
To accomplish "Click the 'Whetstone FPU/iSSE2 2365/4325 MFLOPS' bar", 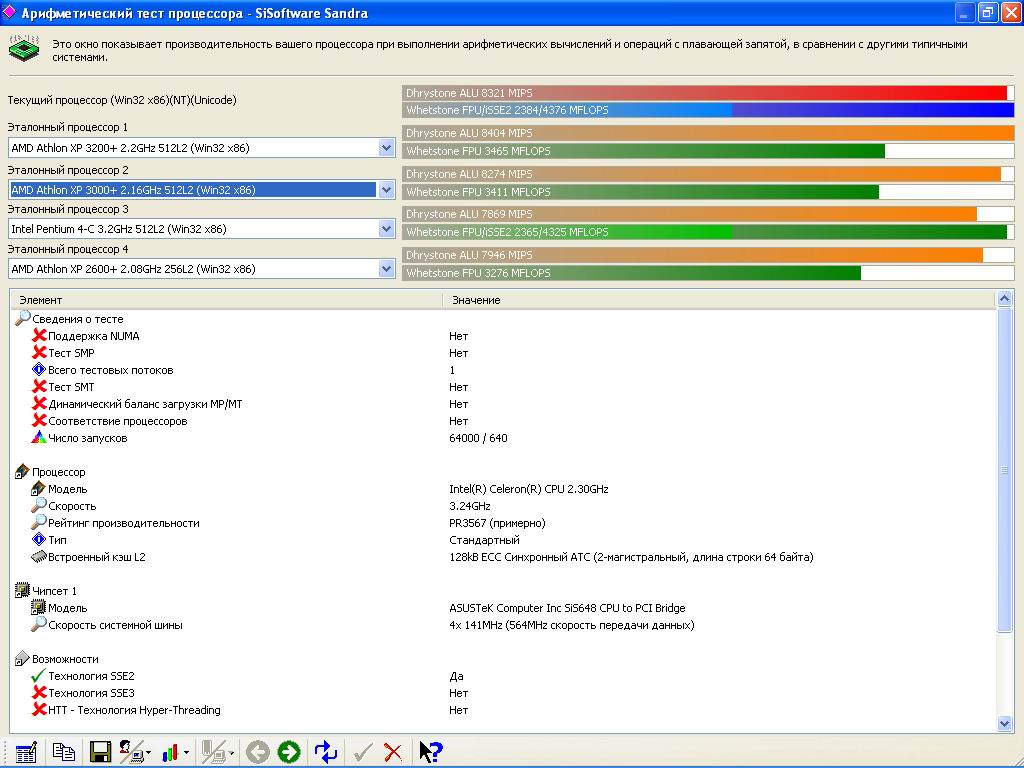I will [x=708, y=232].
